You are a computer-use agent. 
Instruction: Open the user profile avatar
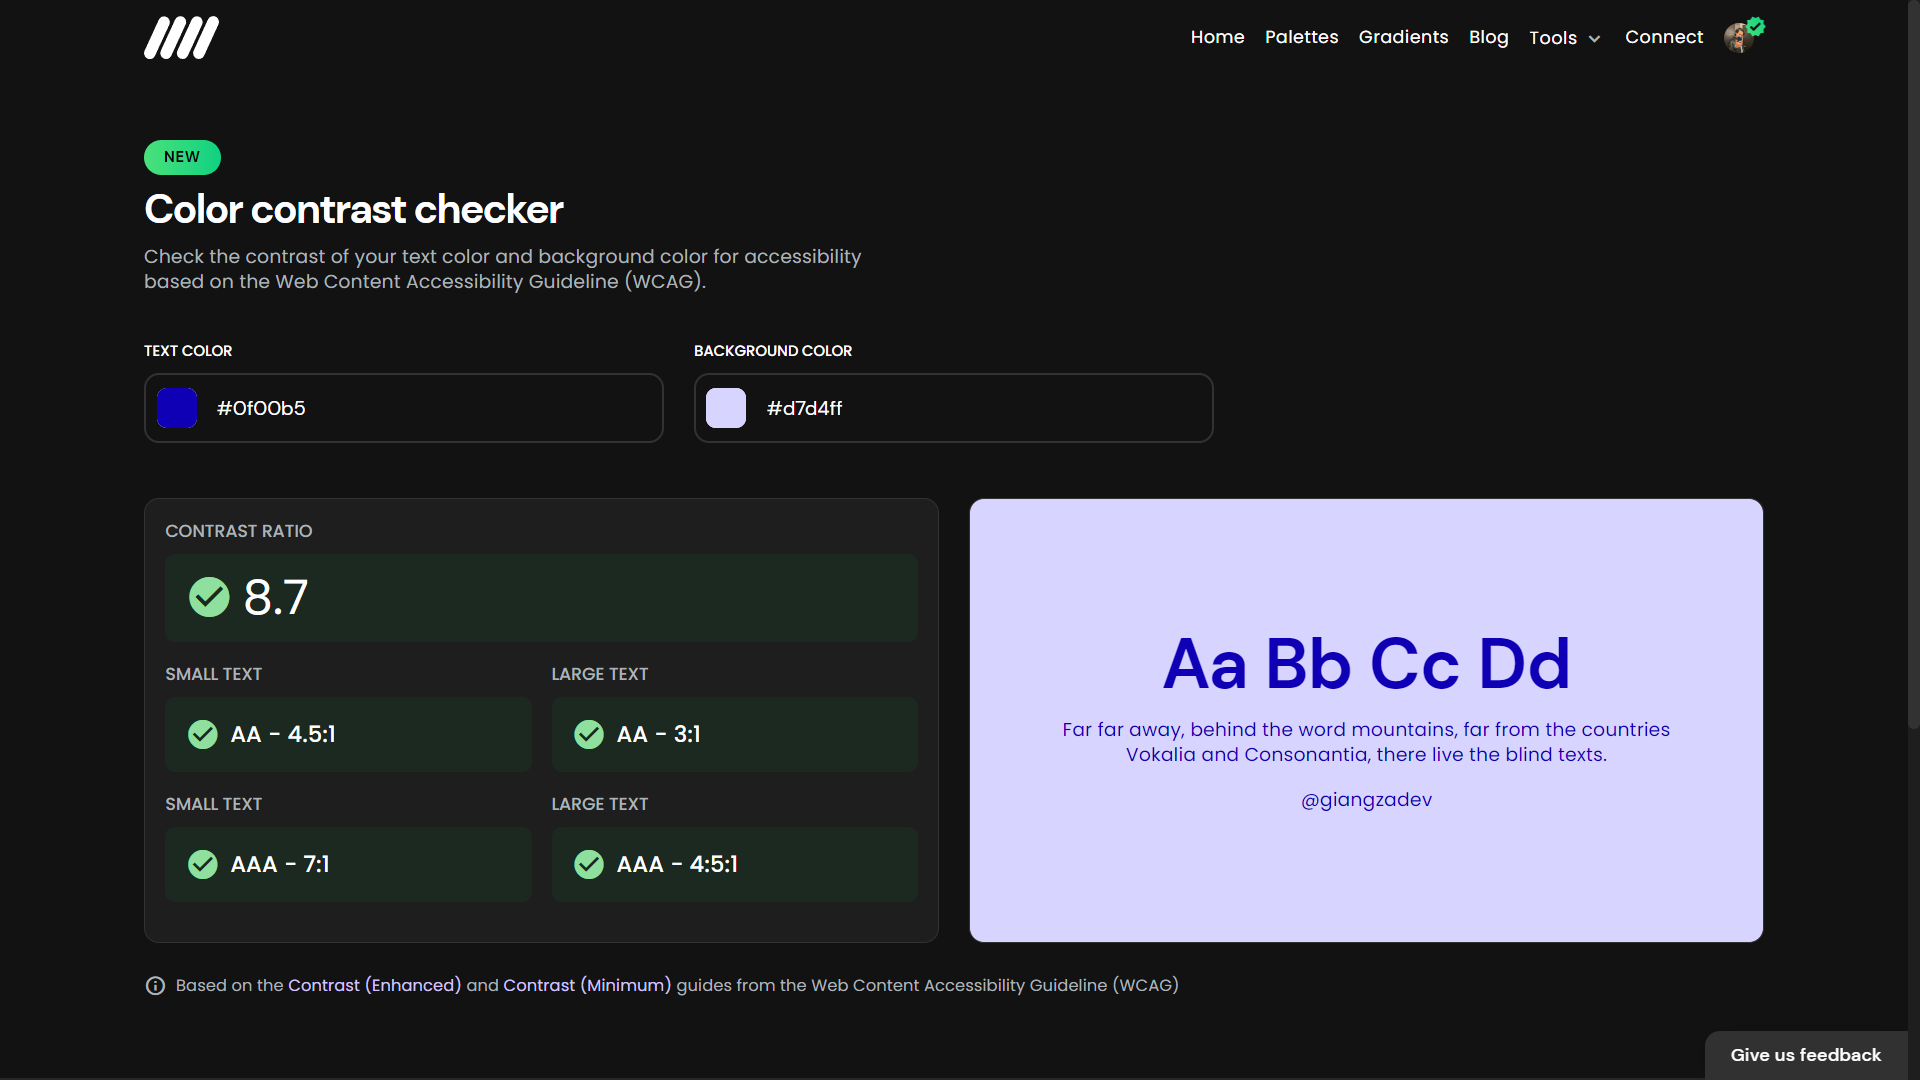1740,38
